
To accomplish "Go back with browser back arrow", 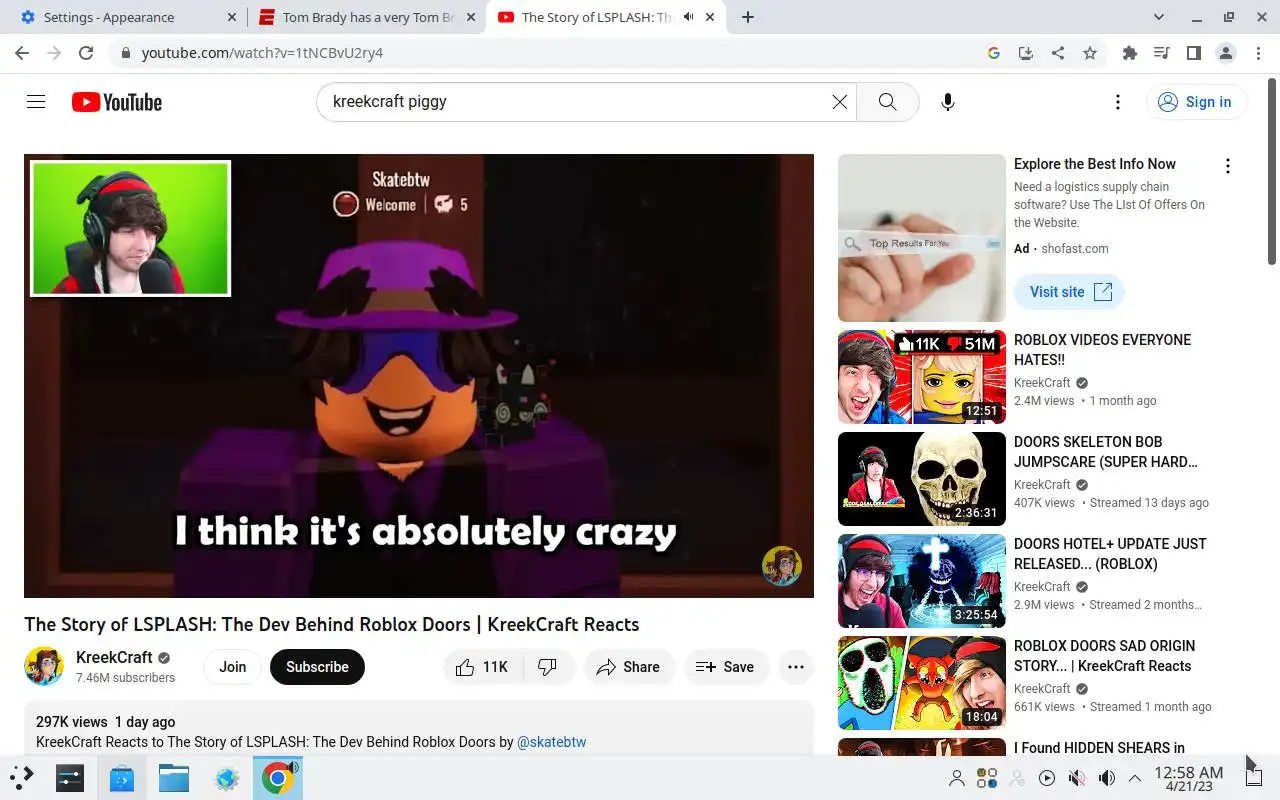I will pyautogui.click(x=22, y=53).
